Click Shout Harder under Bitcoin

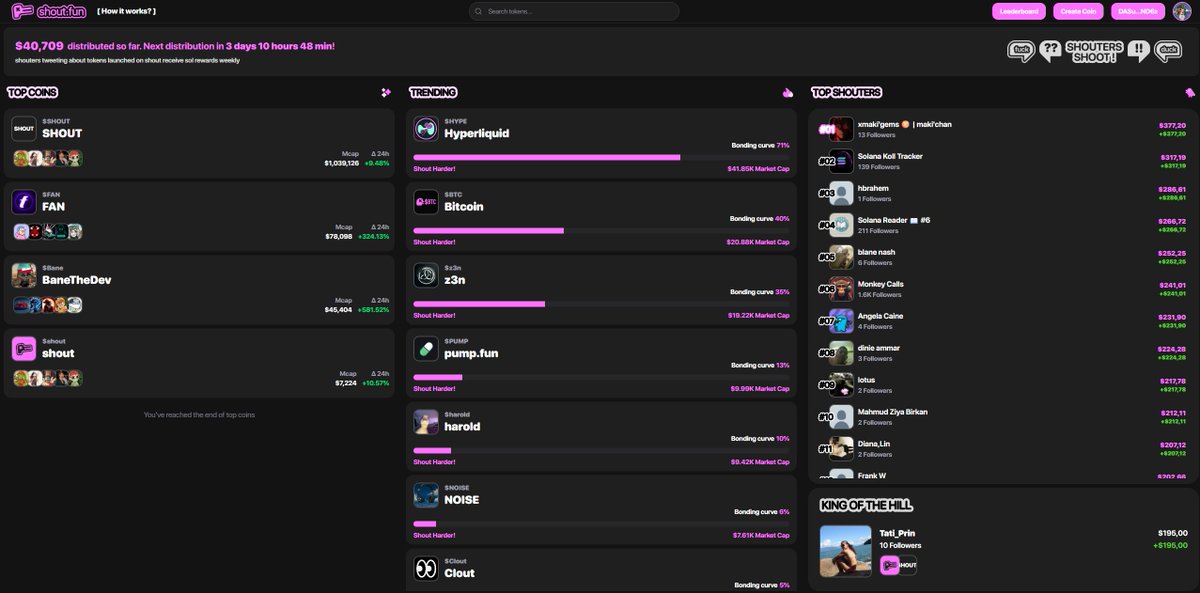tap(434, 241)
